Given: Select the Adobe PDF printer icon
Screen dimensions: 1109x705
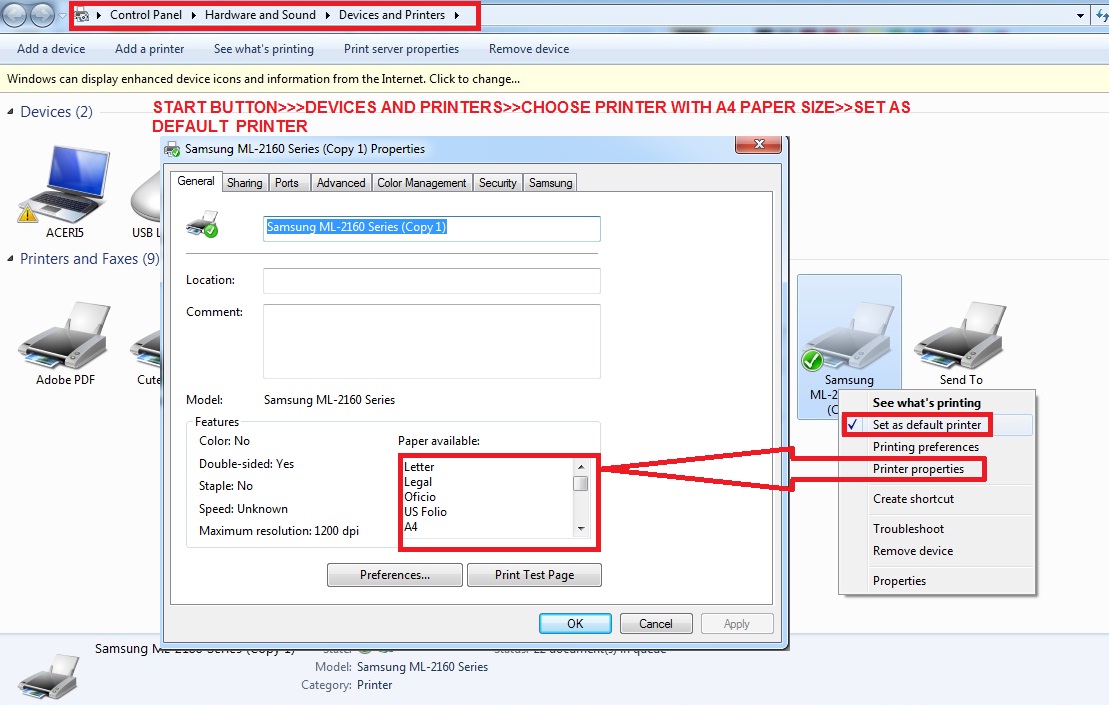Looking at the screenshot, I should tap(65, 340).
